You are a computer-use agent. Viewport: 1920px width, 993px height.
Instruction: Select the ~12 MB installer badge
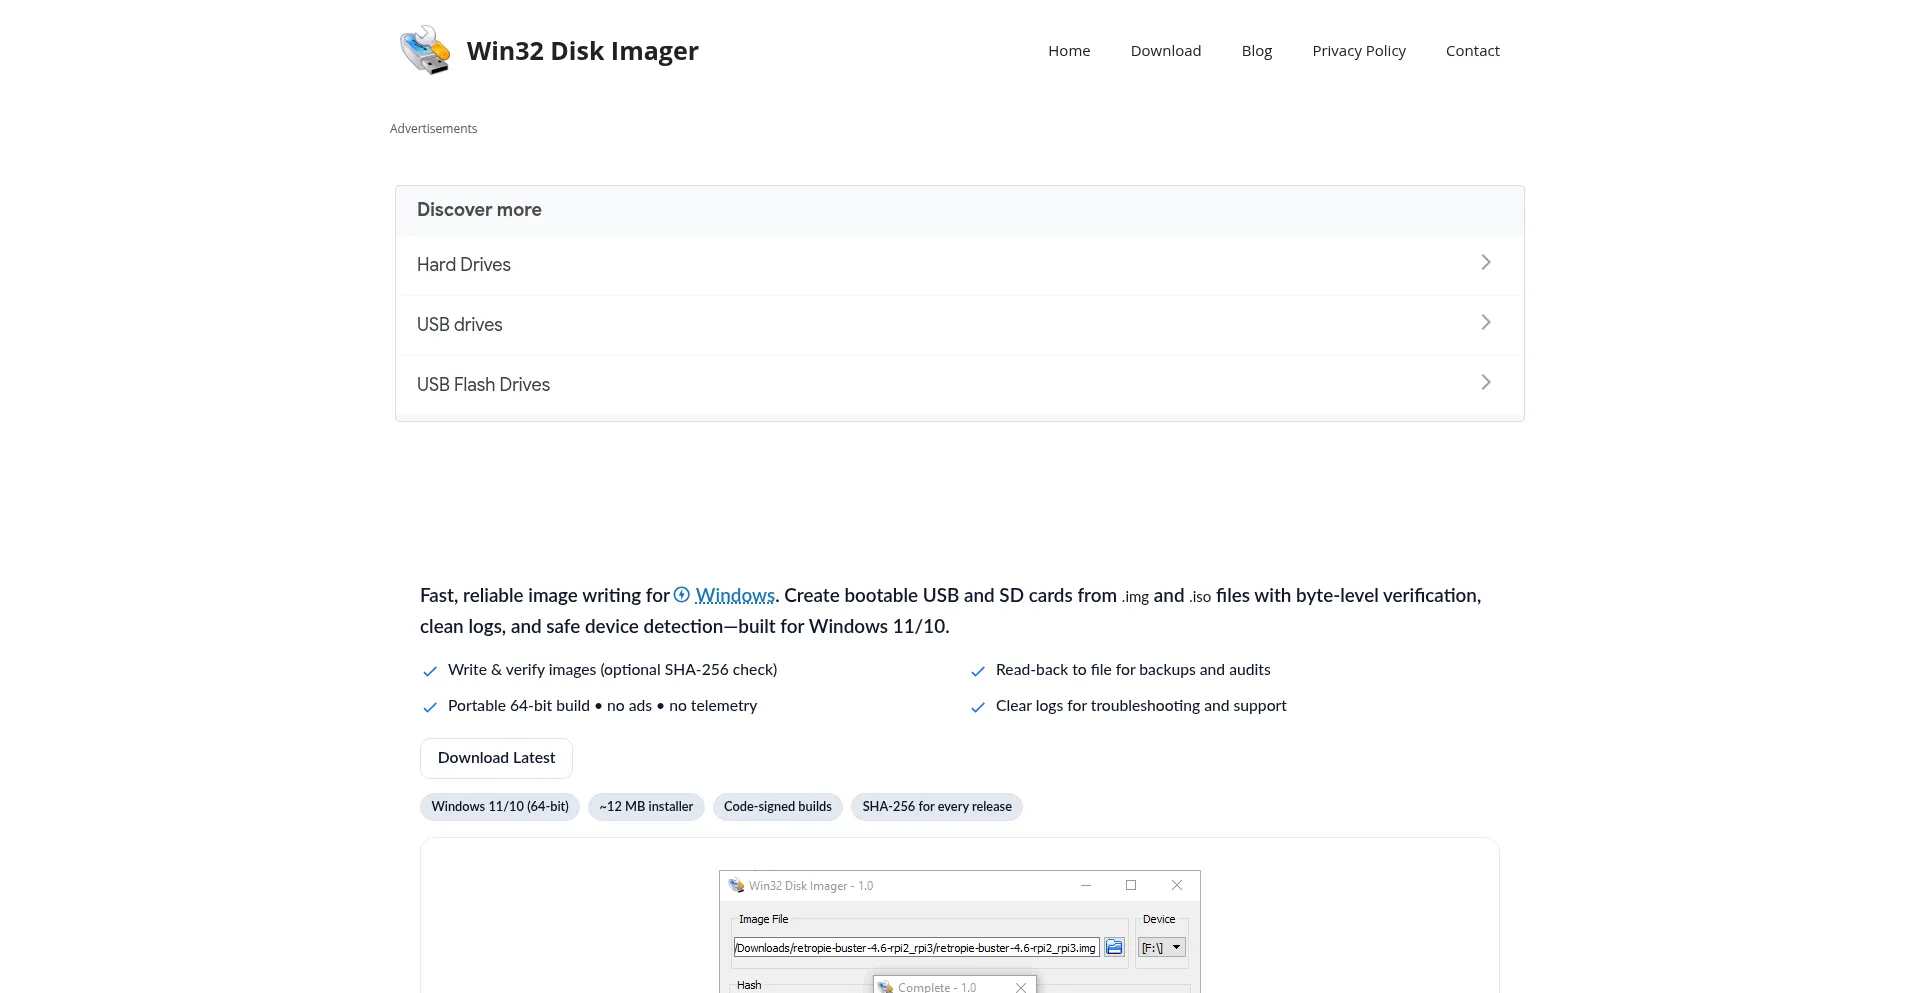(646, 807)
